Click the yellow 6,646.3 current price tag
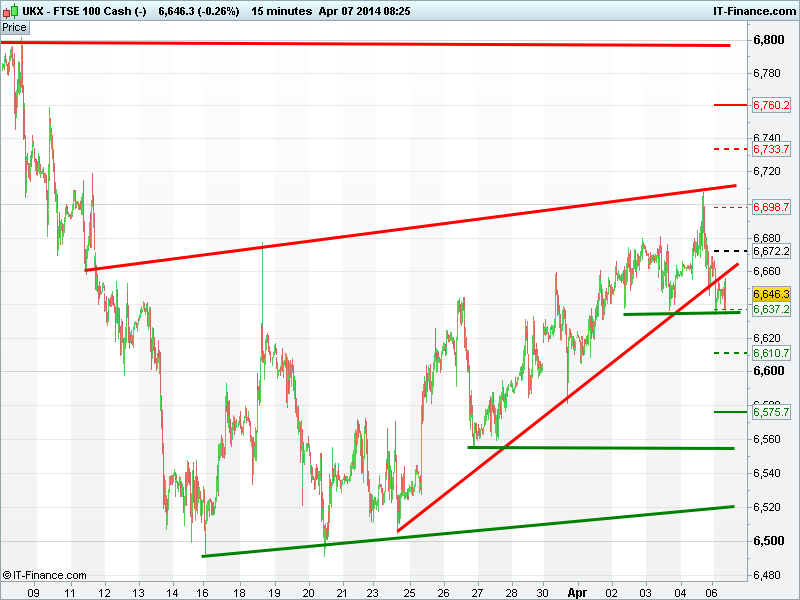This screenshot has height=600, width=800. [x=771, y=294]
